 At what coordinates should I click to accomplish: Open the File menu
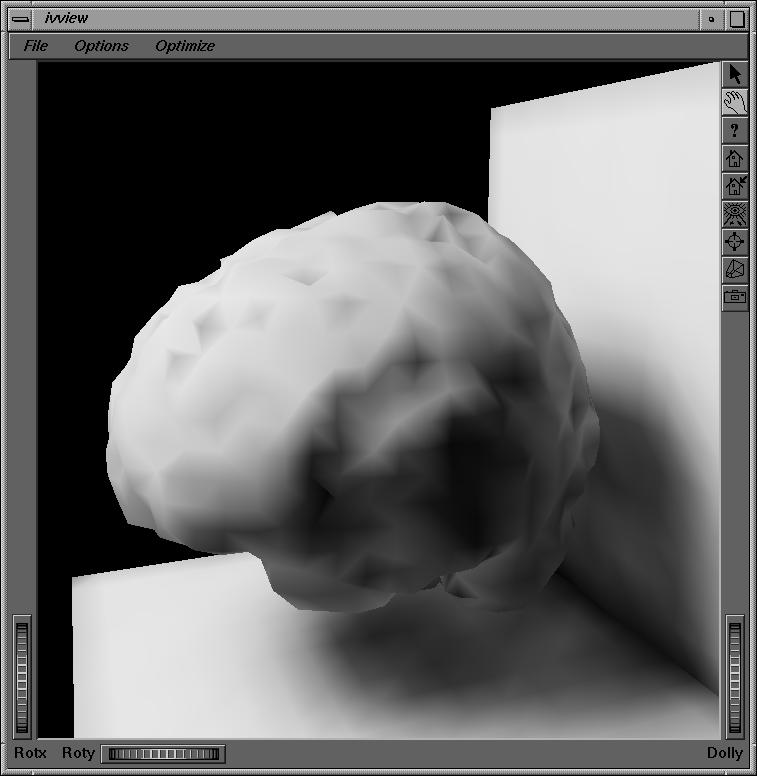[36, 46]
